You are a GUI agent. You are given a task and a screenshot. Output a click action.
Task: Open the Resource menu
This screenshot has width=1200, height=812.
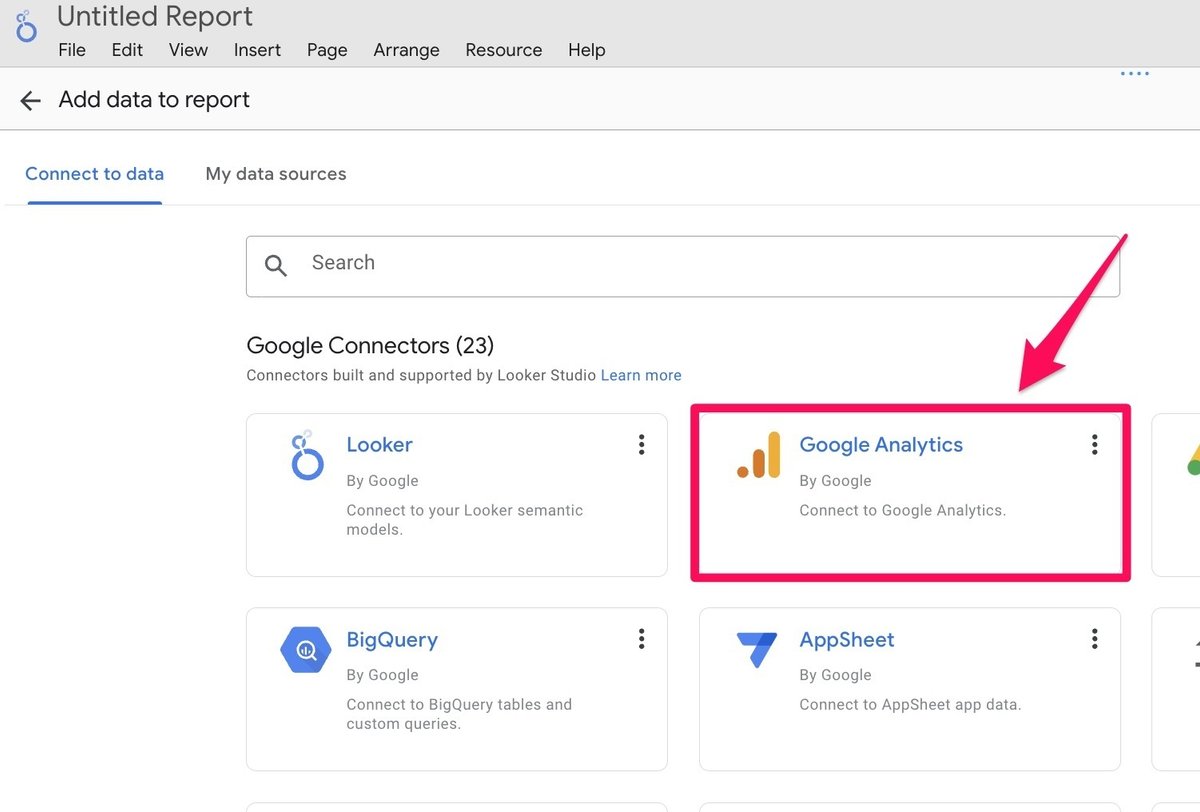click(504, 50)
